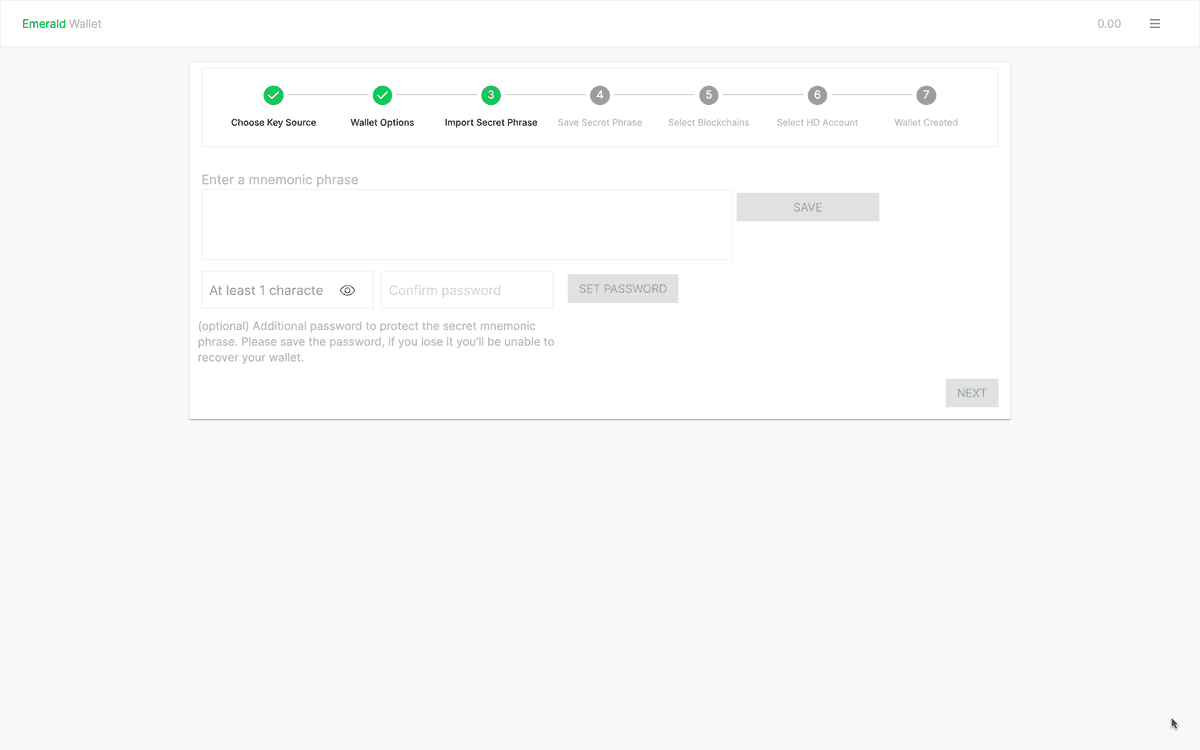Image resolution: width=1200 pixels, height=750 pixels.
Task: Select the Wallet Options step label
Action: click(382, 123)
